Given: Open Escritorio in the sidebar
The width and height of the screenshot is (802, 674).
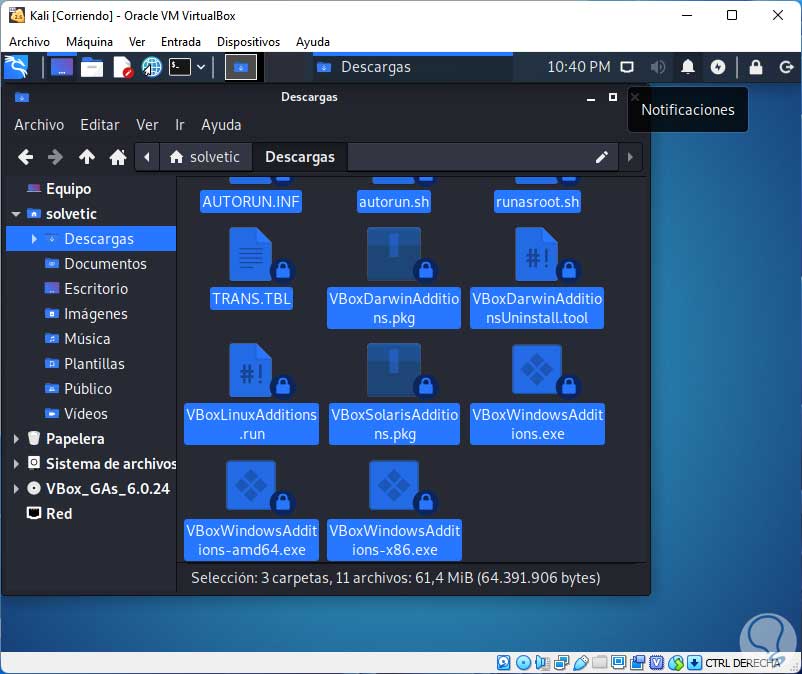Looking at the screenshot, I should [96, 289].
